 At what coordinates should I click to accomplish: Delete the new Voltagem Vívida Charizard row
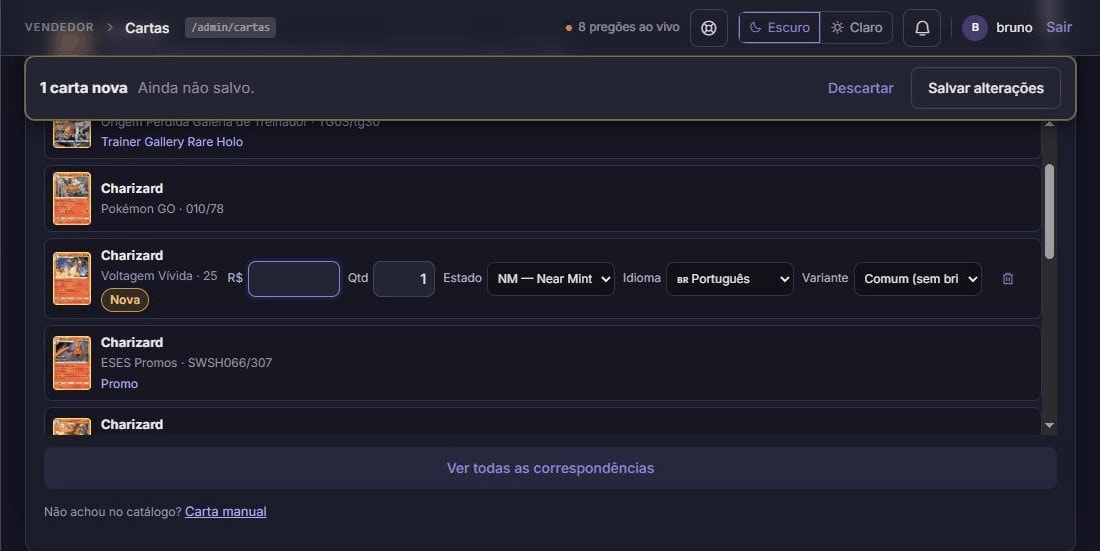click(x=1007, y=279)
